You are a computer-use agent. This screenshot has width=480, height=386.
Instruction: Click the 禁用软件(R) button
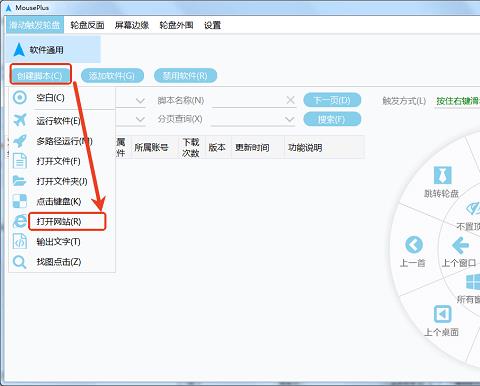point(185,76)
